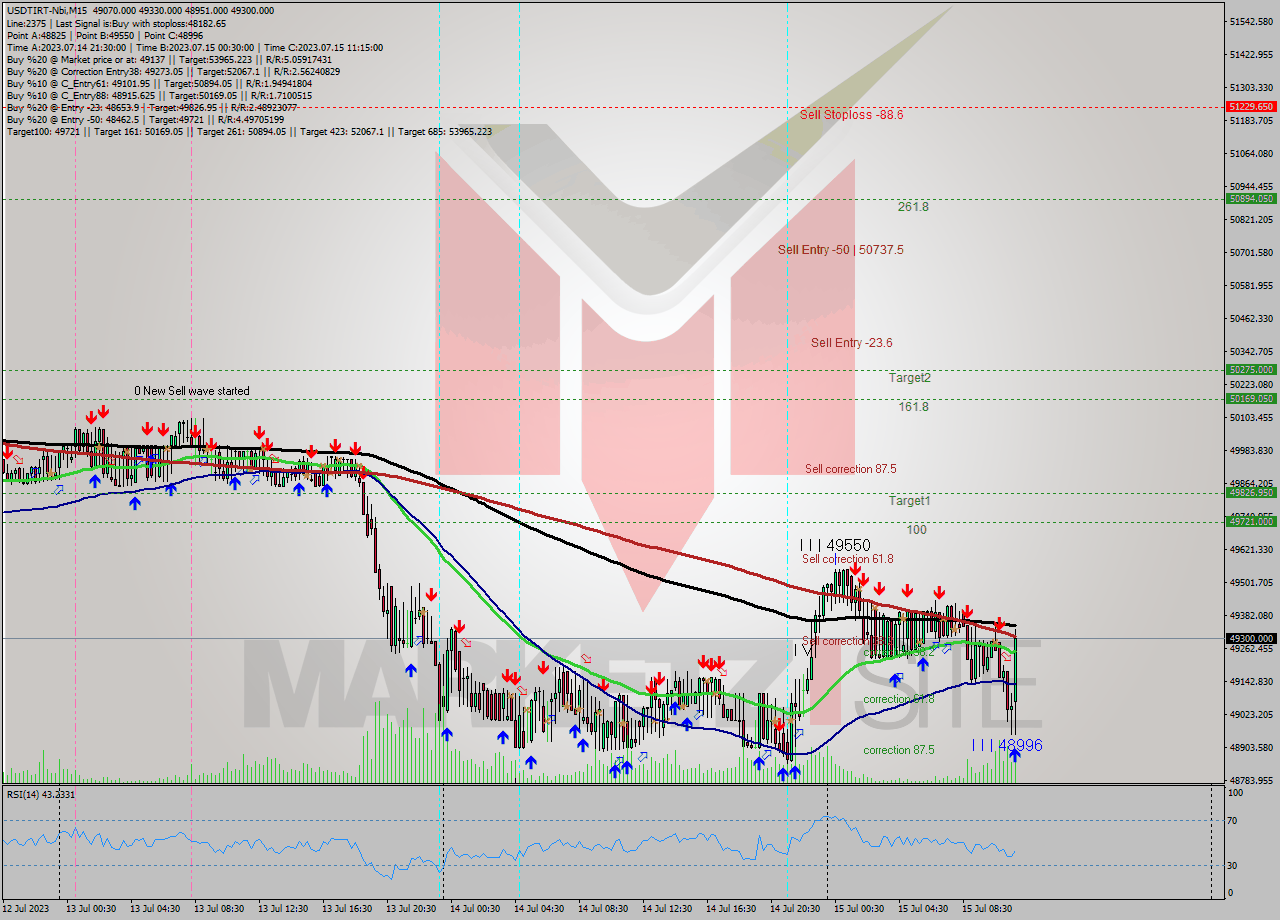Select the '161.8' Fibonacci label
1280x920 pixels.
coord(913,407)
